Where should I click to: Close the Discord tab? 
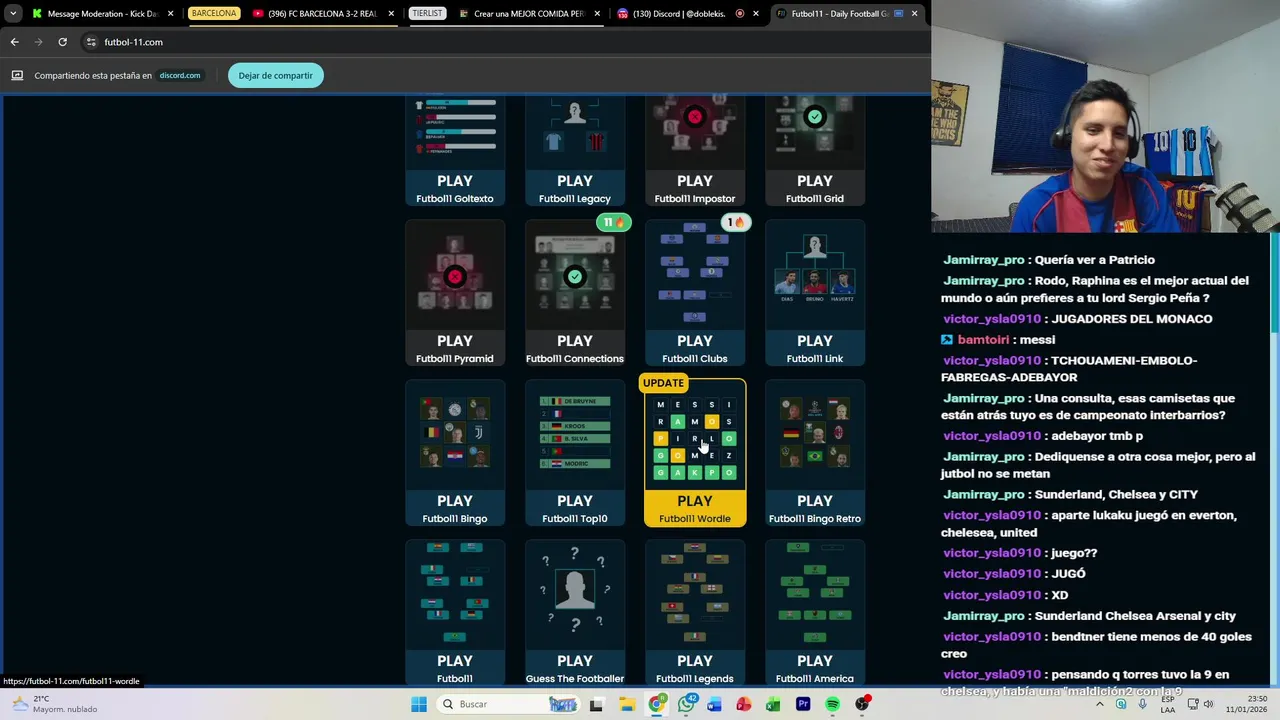pos(756,14)
